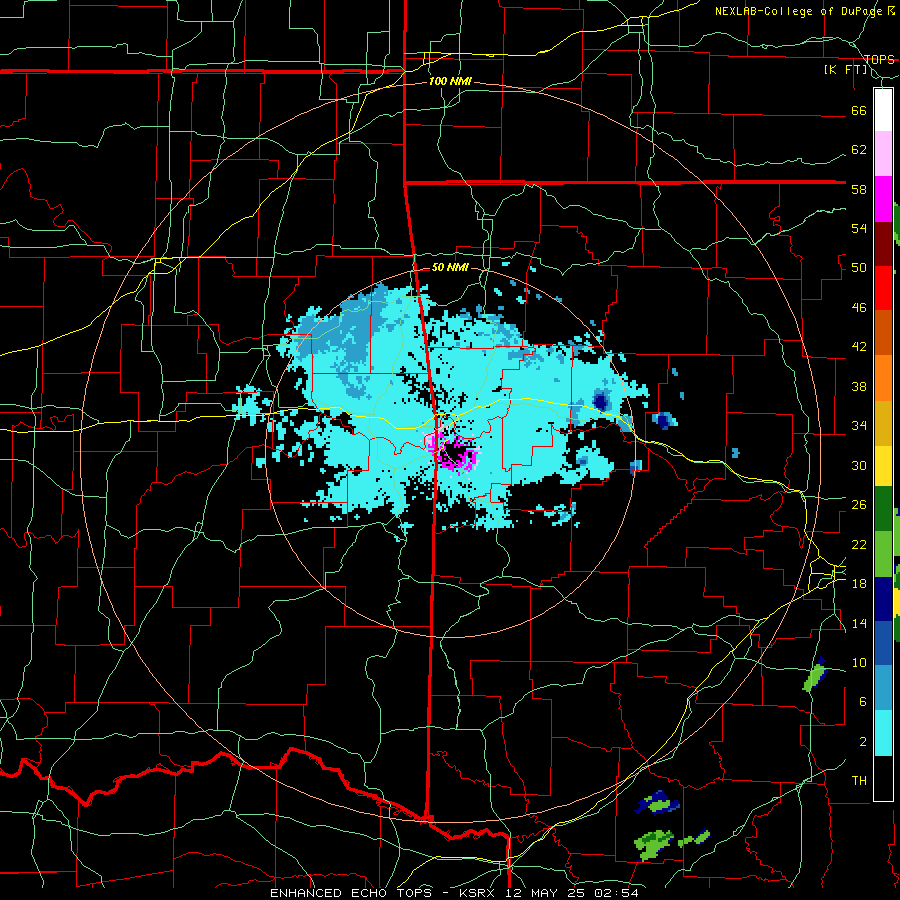Click the 18 value on the scale
Image resolution: width=900 pixels, height=900 pixels.
pos(859,584)
